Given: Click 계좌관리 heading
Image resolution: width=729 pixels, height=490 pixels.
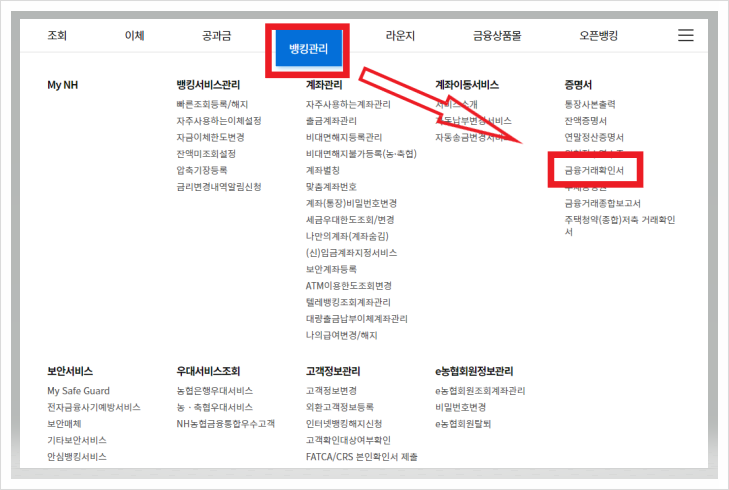Looking at the screenshot, I should point(324,85).
